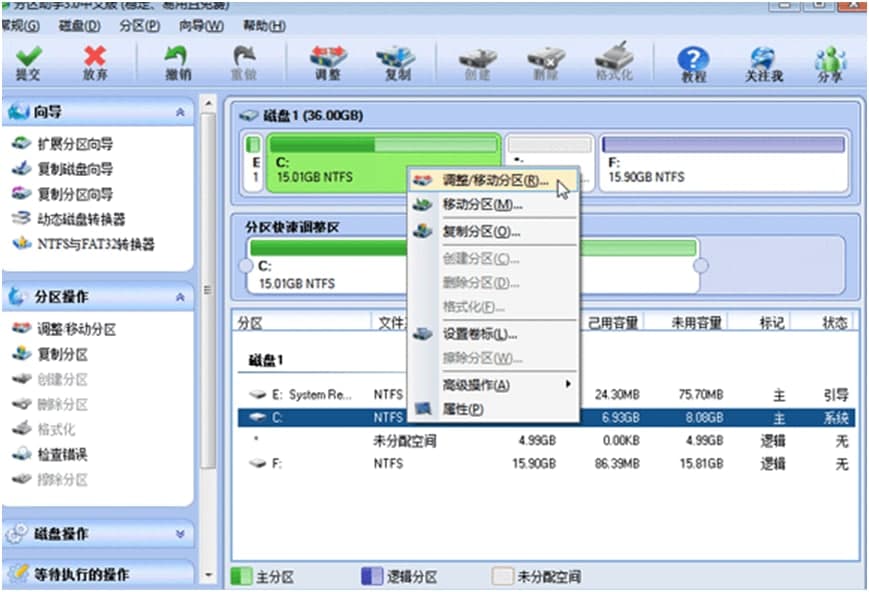This screenshot has width=869, height=592.
Task: Open the 磁盘(D) menu
Action: [80, 25]
